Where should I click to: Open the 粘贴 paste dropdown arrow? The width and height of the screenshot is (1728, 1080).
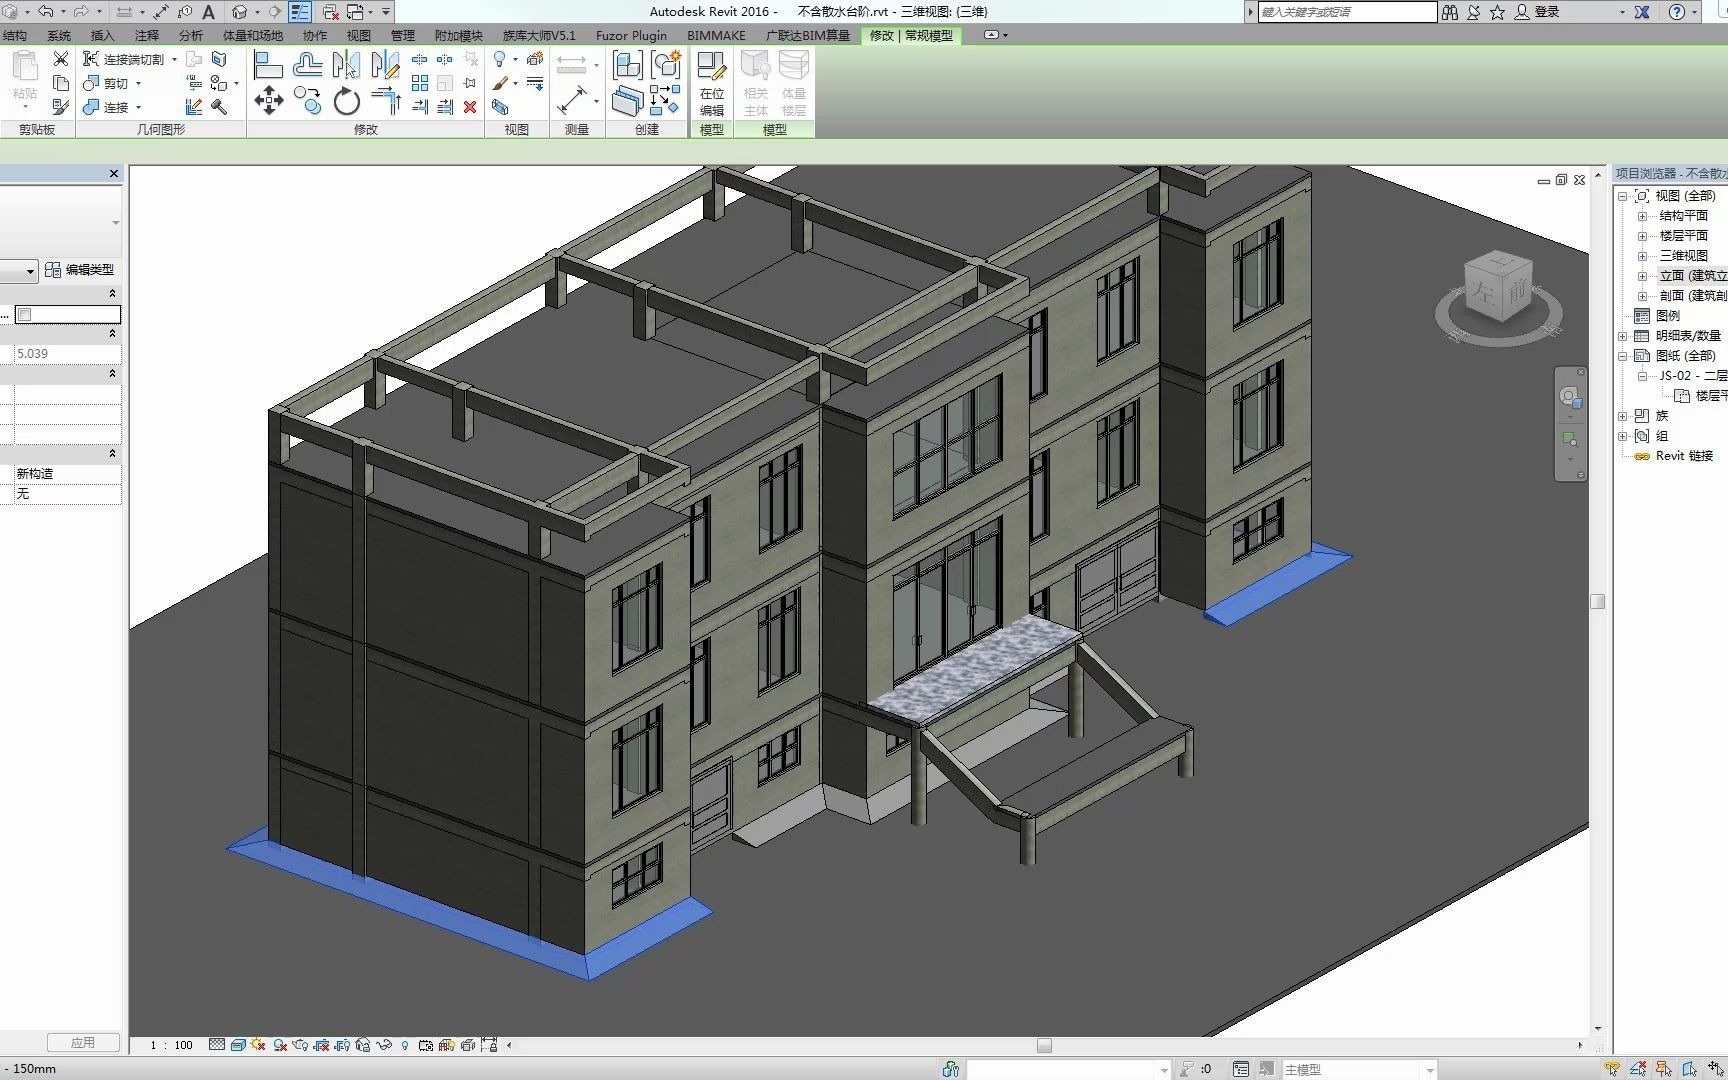25,106
